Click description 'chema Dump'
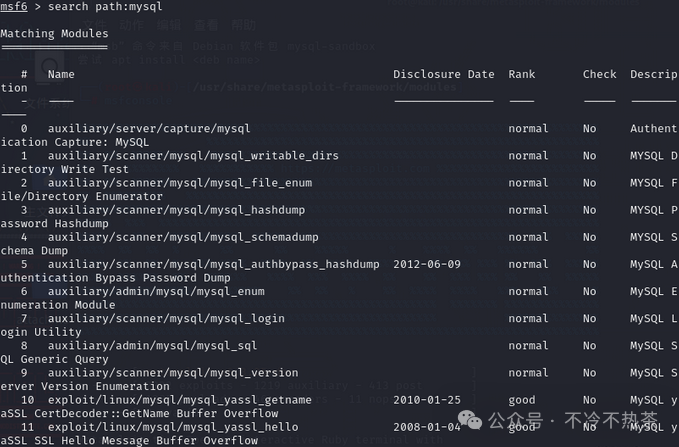This screenshot has width=679, height=447. (34, 251)
